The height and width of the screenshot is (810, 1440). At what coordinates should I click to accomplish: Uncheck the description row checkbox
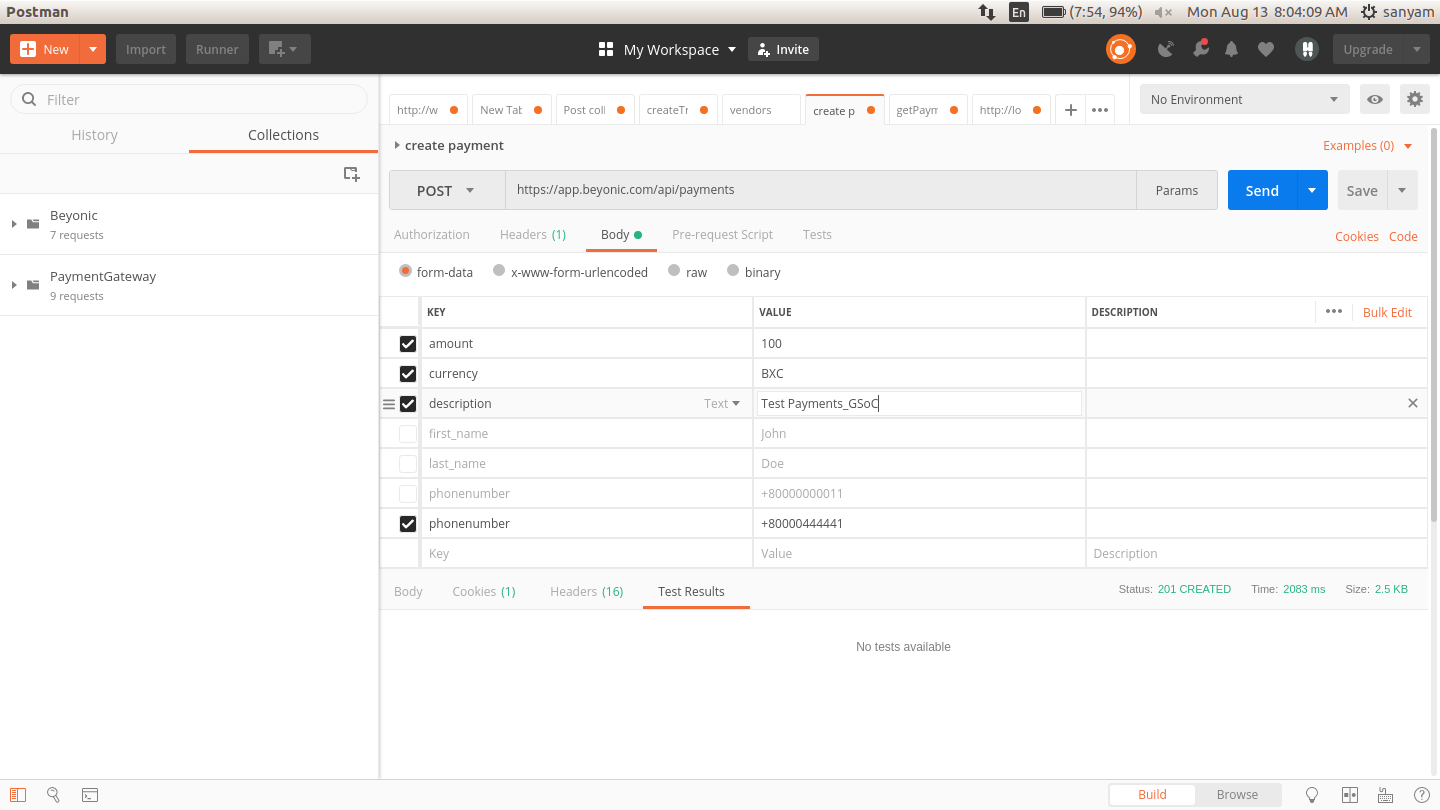tap(408, 404)
